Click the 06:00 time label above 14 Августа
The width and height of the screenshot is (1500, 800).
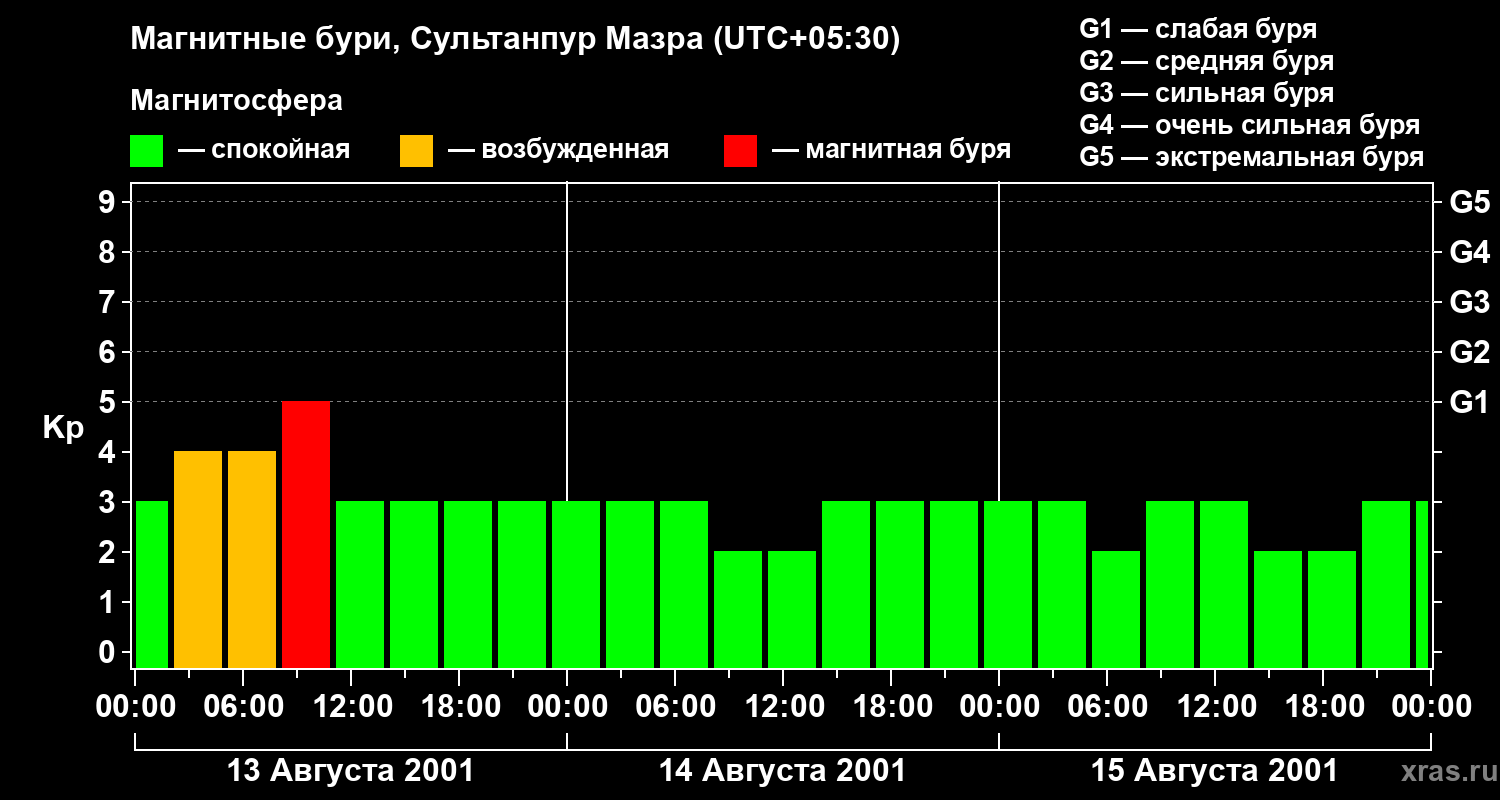tap(675, 707)
